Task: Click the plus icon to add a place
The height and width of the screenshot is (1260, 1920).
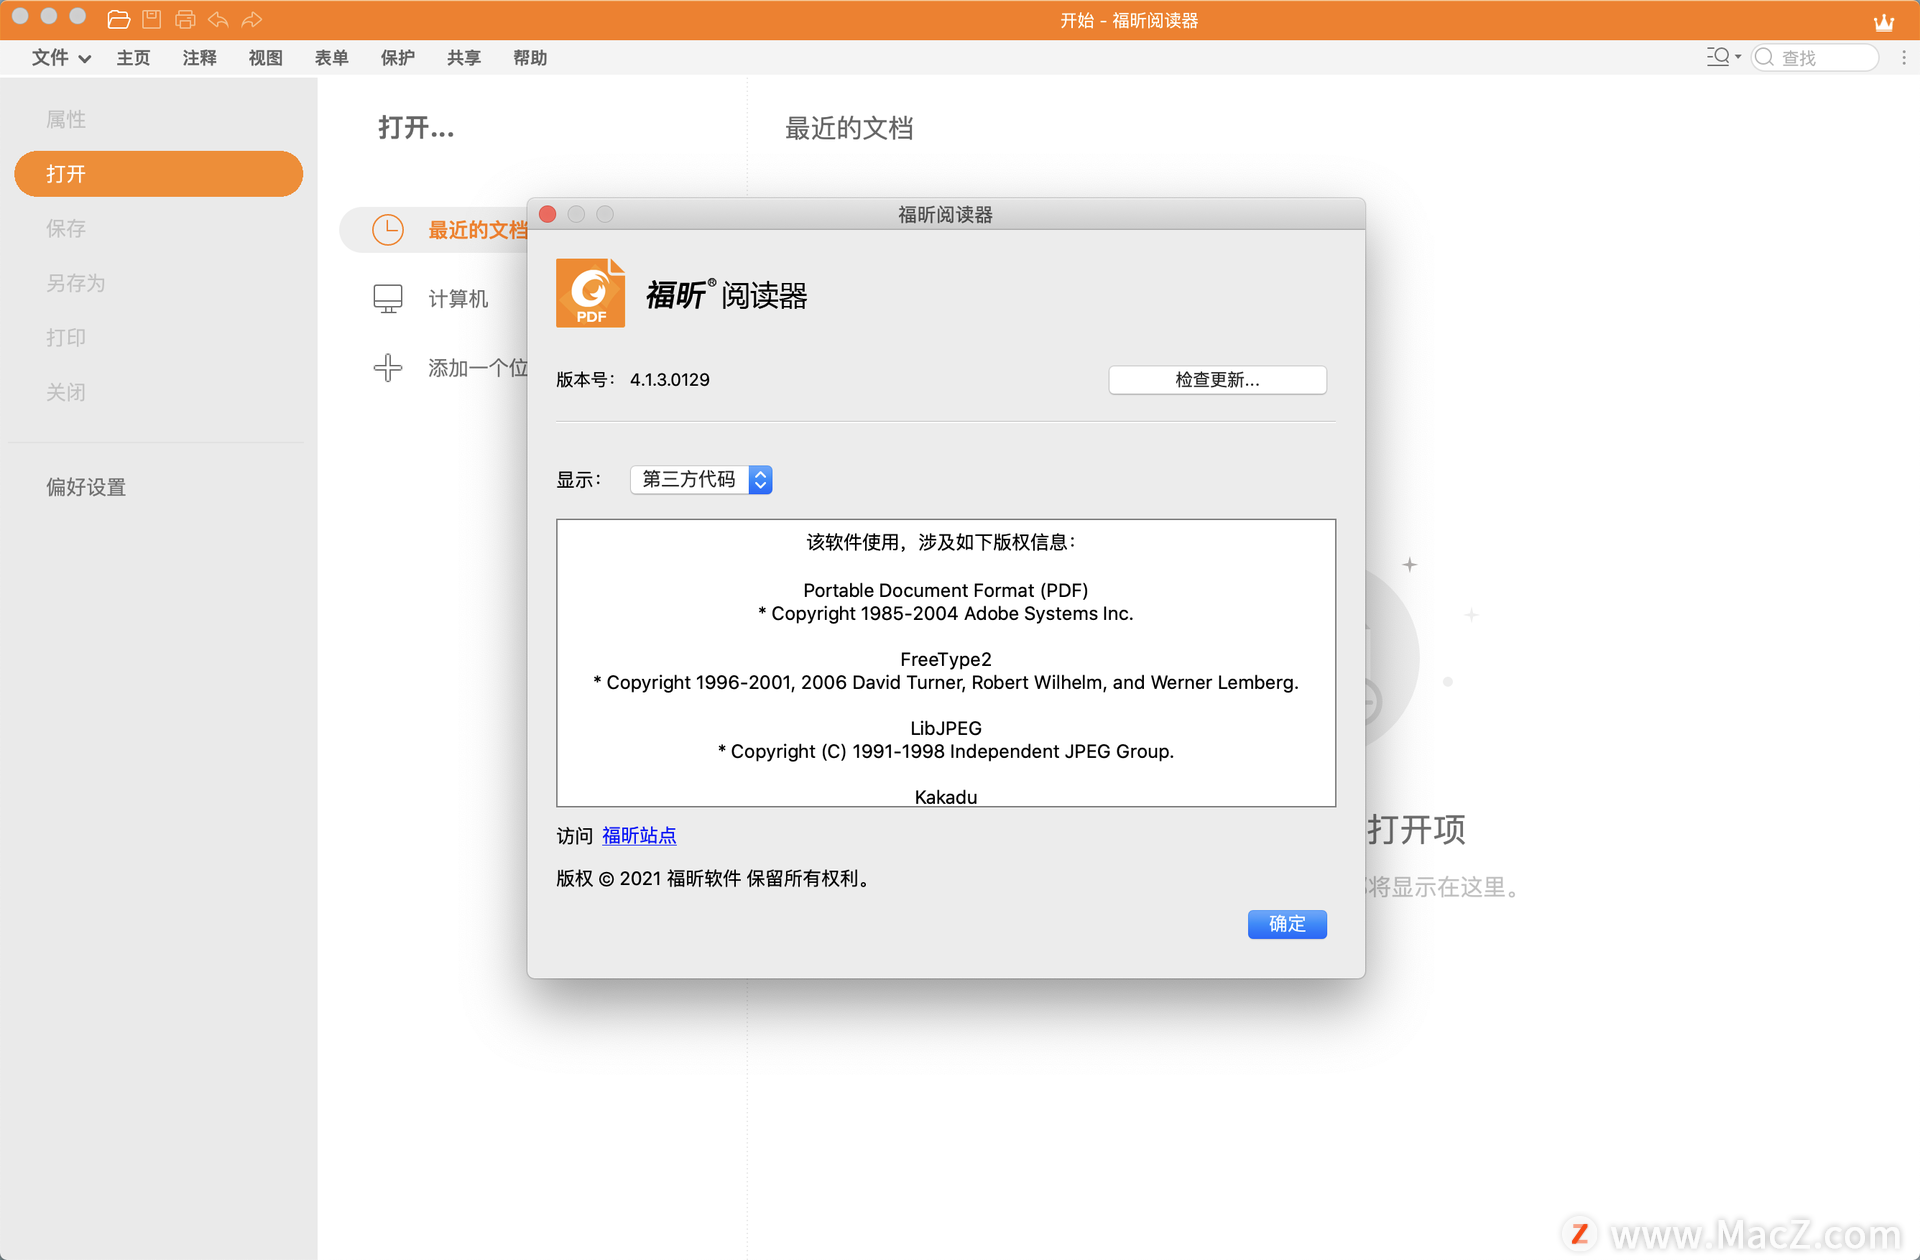Action: [388, 368]
